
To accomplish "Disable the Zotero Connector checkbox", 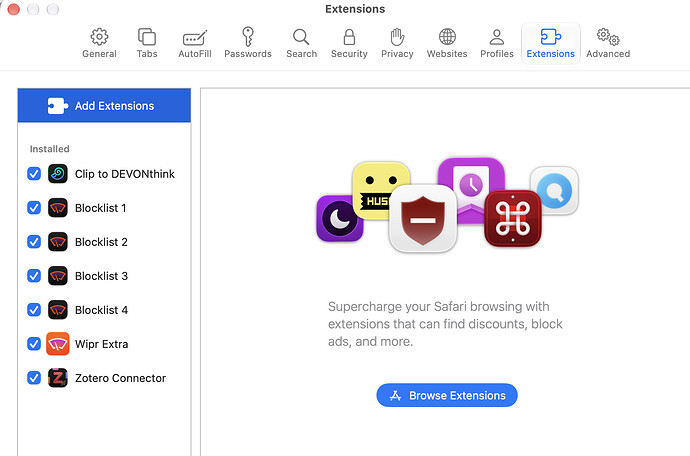I will tap(34, 378).
